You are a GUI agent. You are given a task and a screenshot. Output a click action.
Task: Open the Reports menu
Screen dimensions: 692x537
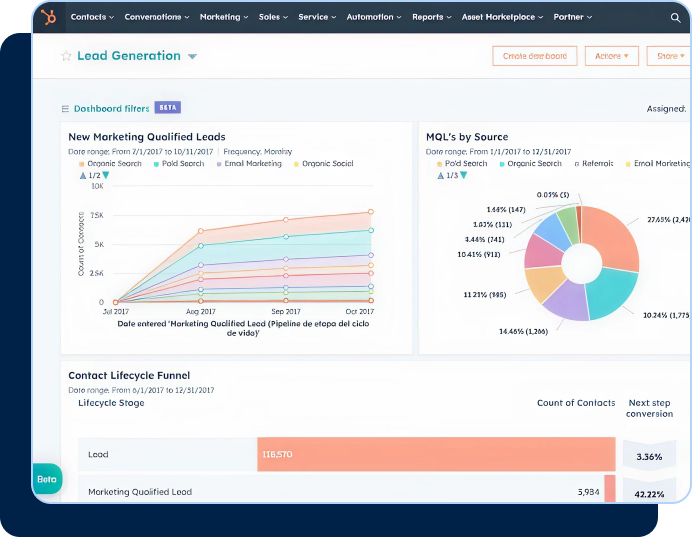tap(432, 17)
